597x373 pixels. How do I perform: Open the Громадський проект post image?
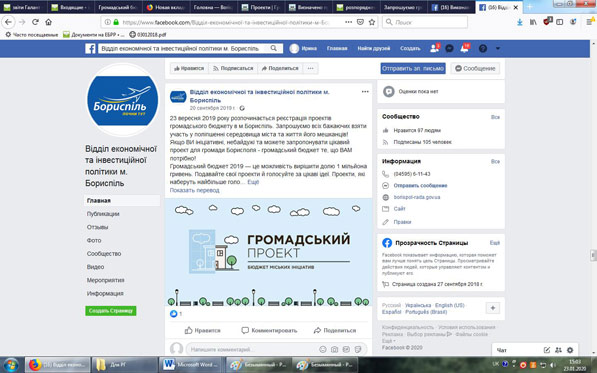point(268,252)
